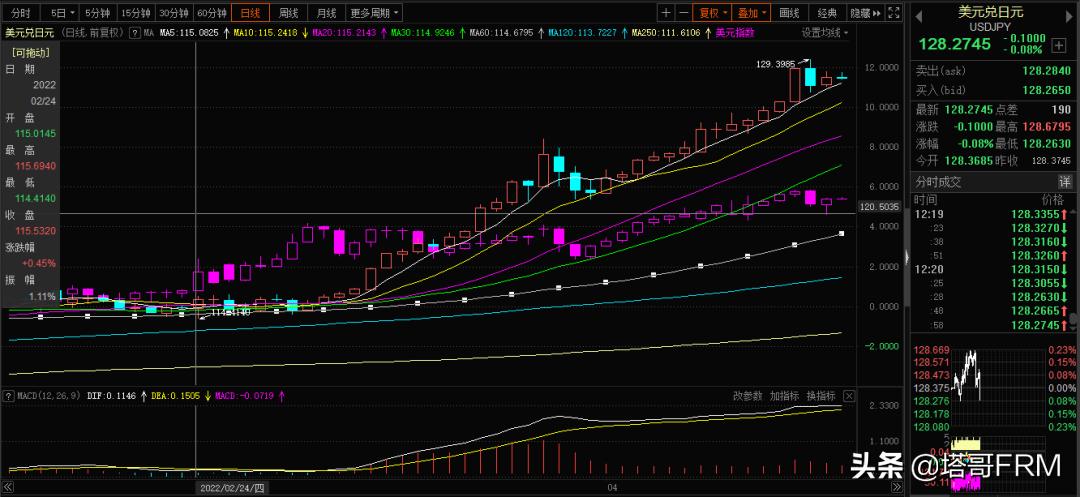Select the 日线 daily tab

[251, 12]
